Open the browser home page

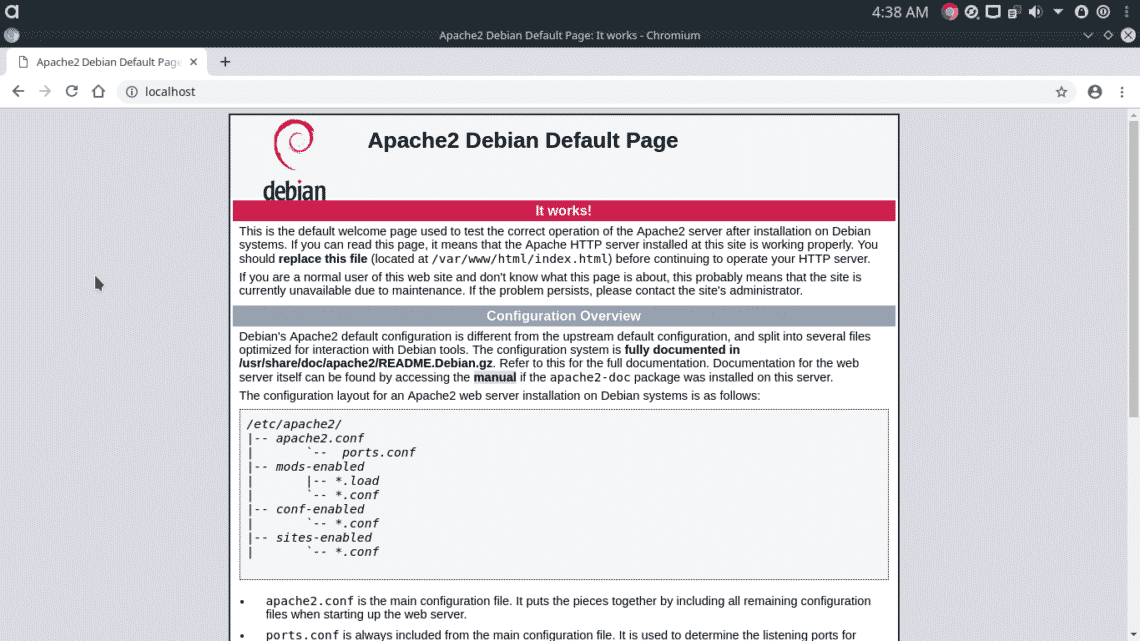[x=98, y=92]
